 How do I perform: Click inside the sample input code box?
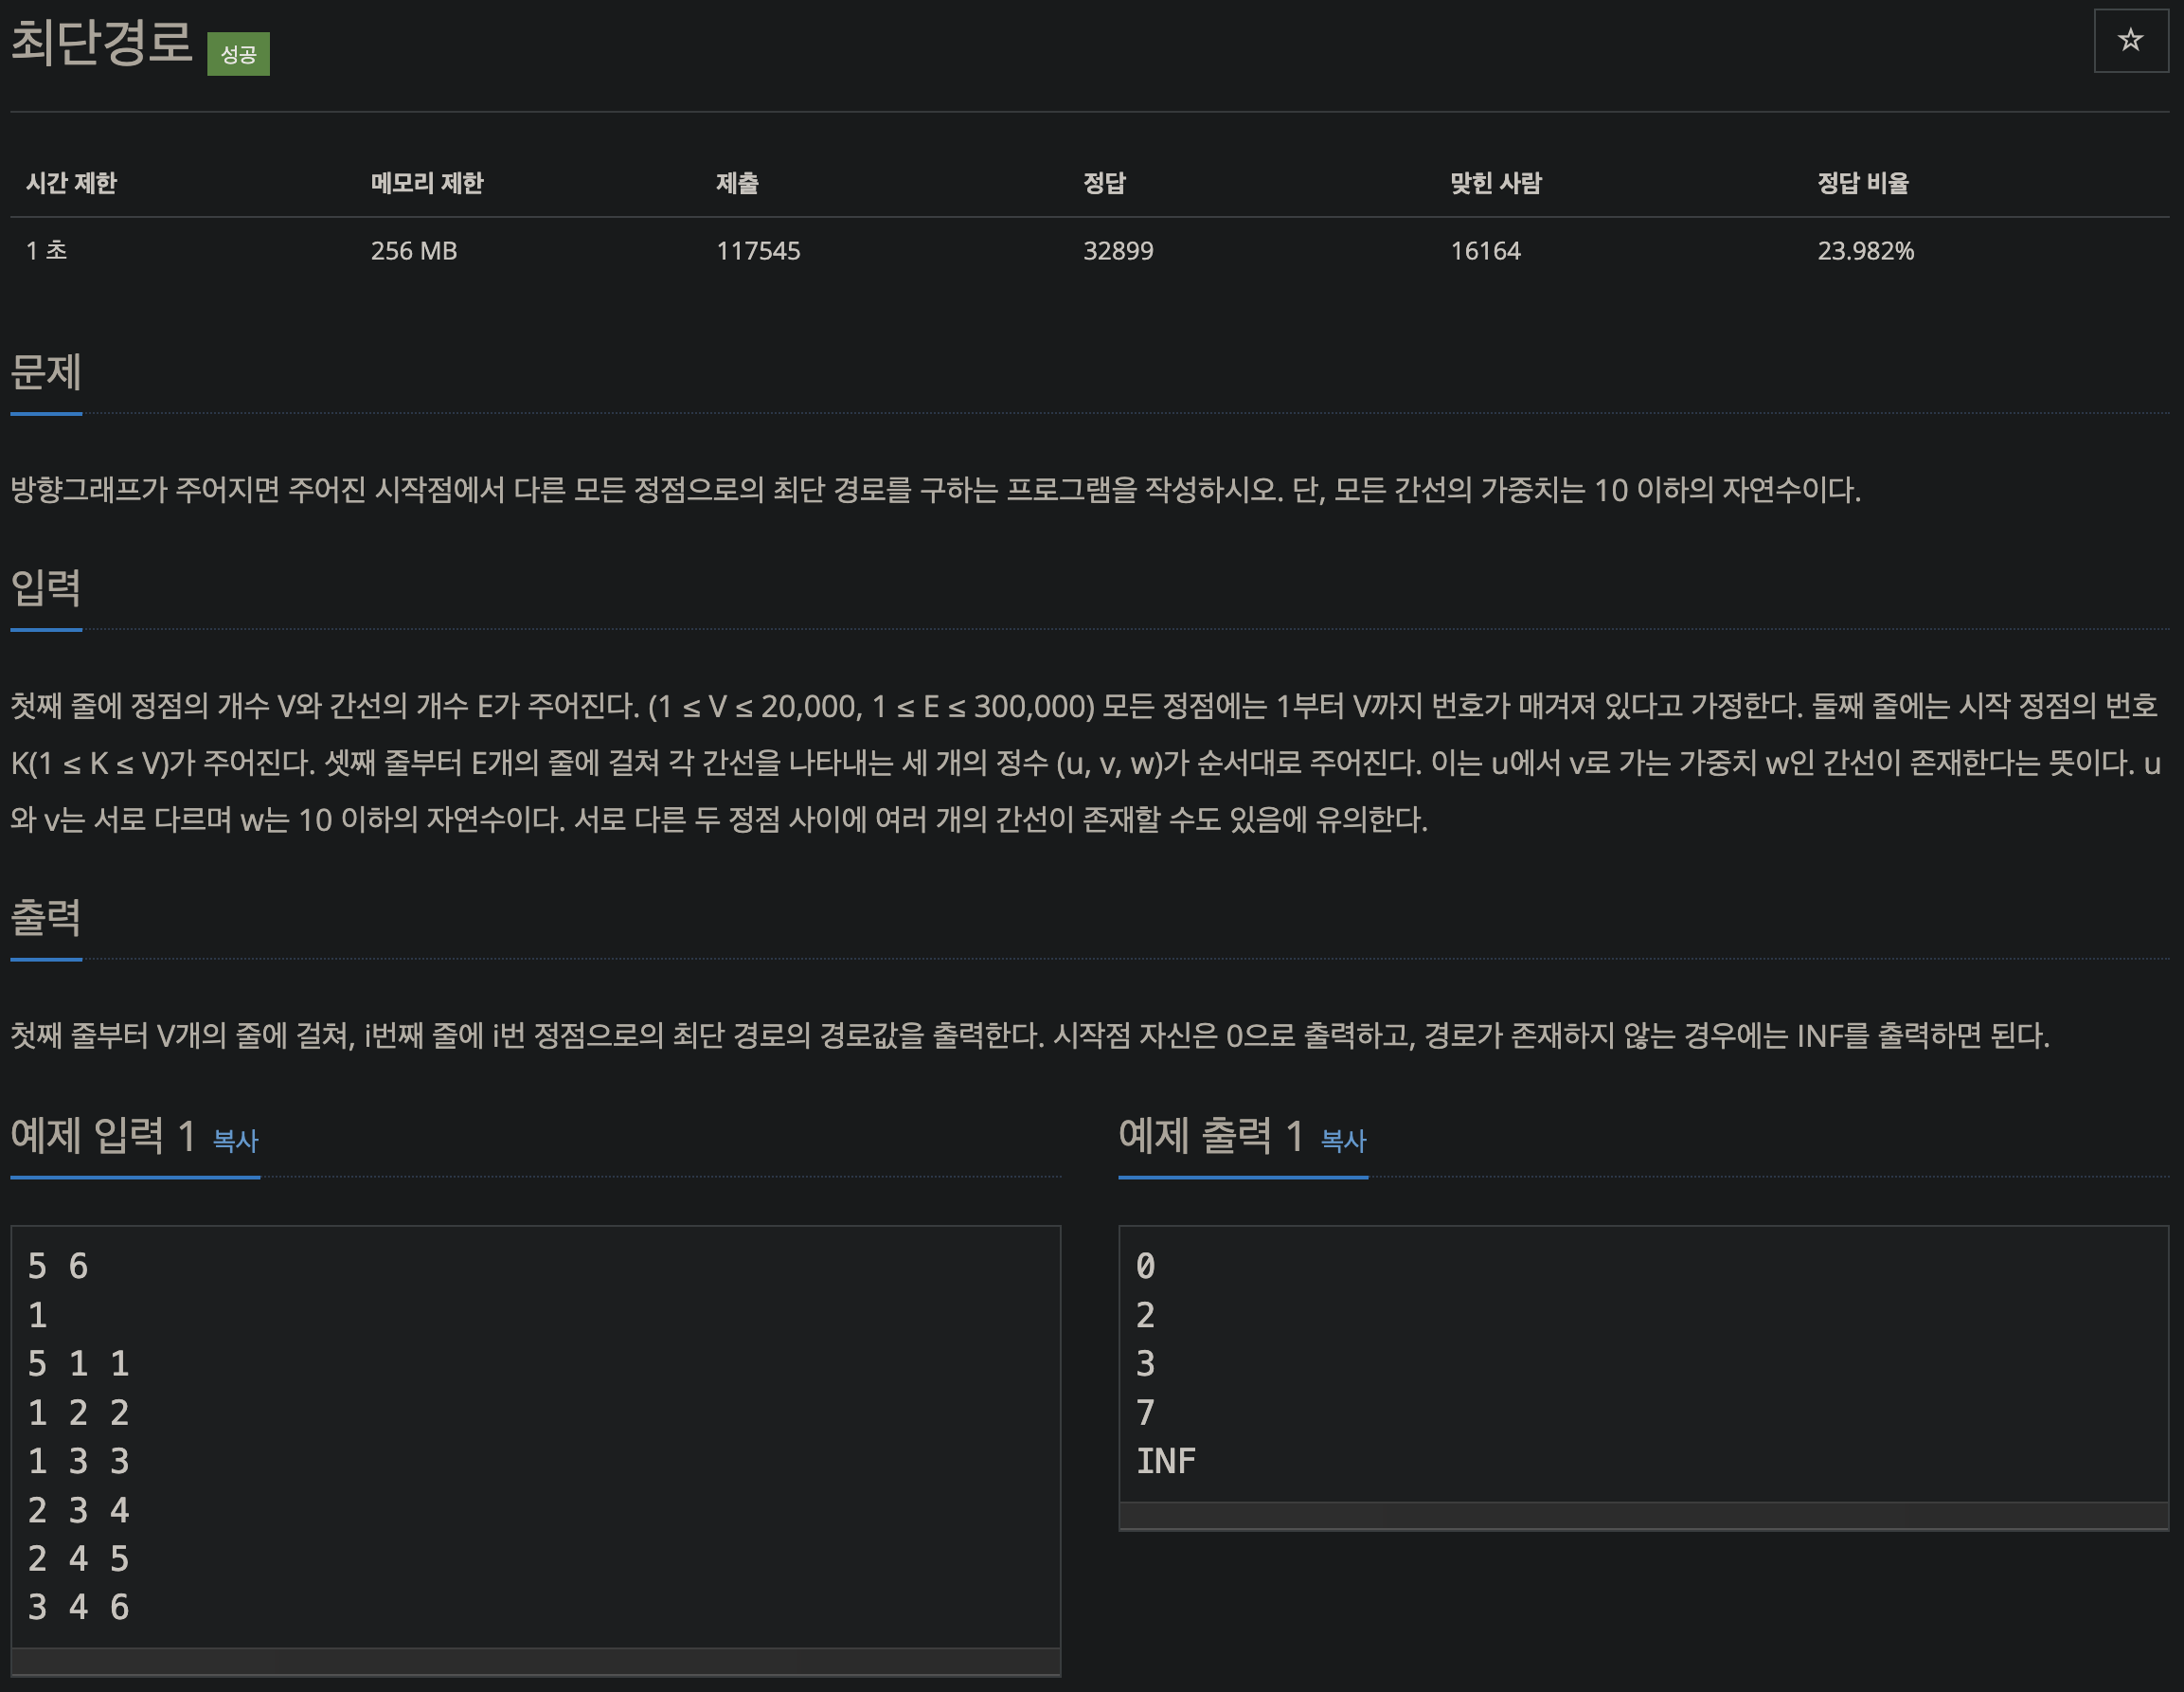(535, 1436)
